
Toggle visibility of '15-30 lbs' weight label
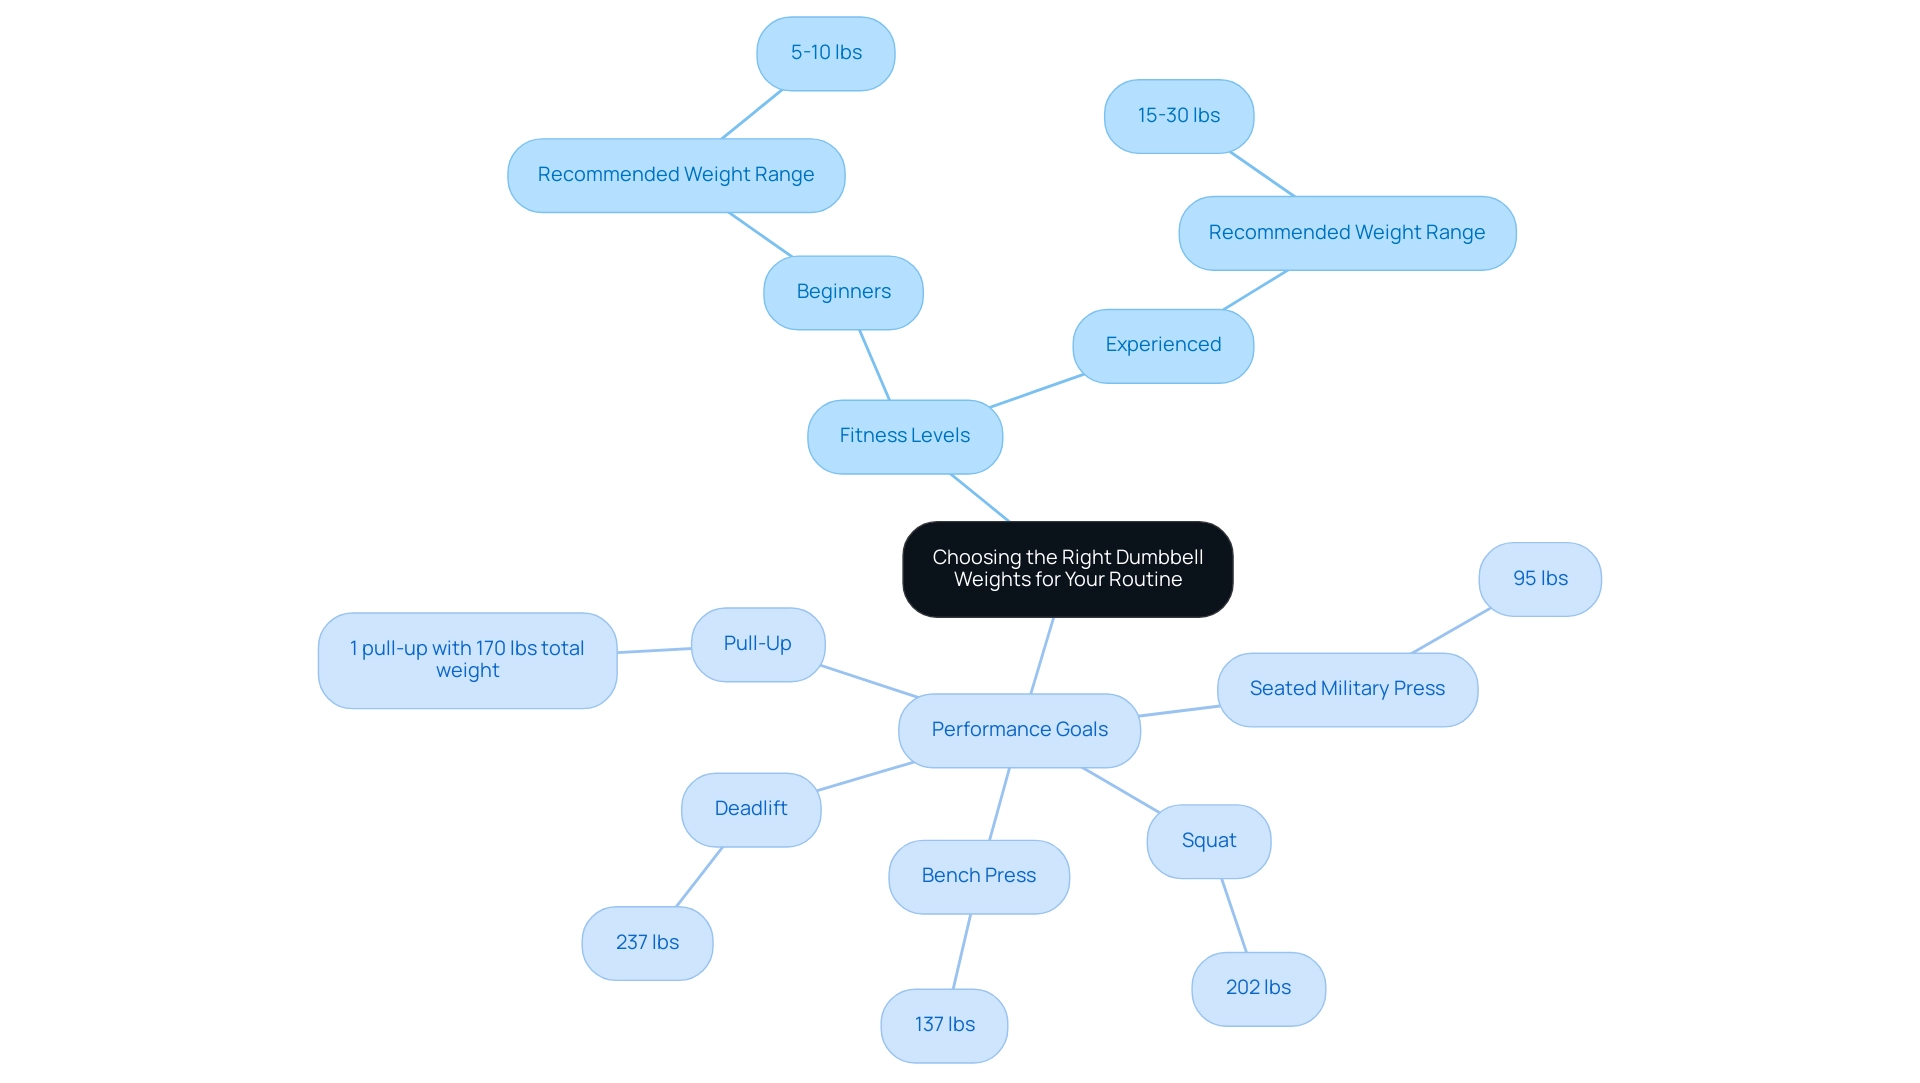pyautogui.click(x=1175, y=116)
